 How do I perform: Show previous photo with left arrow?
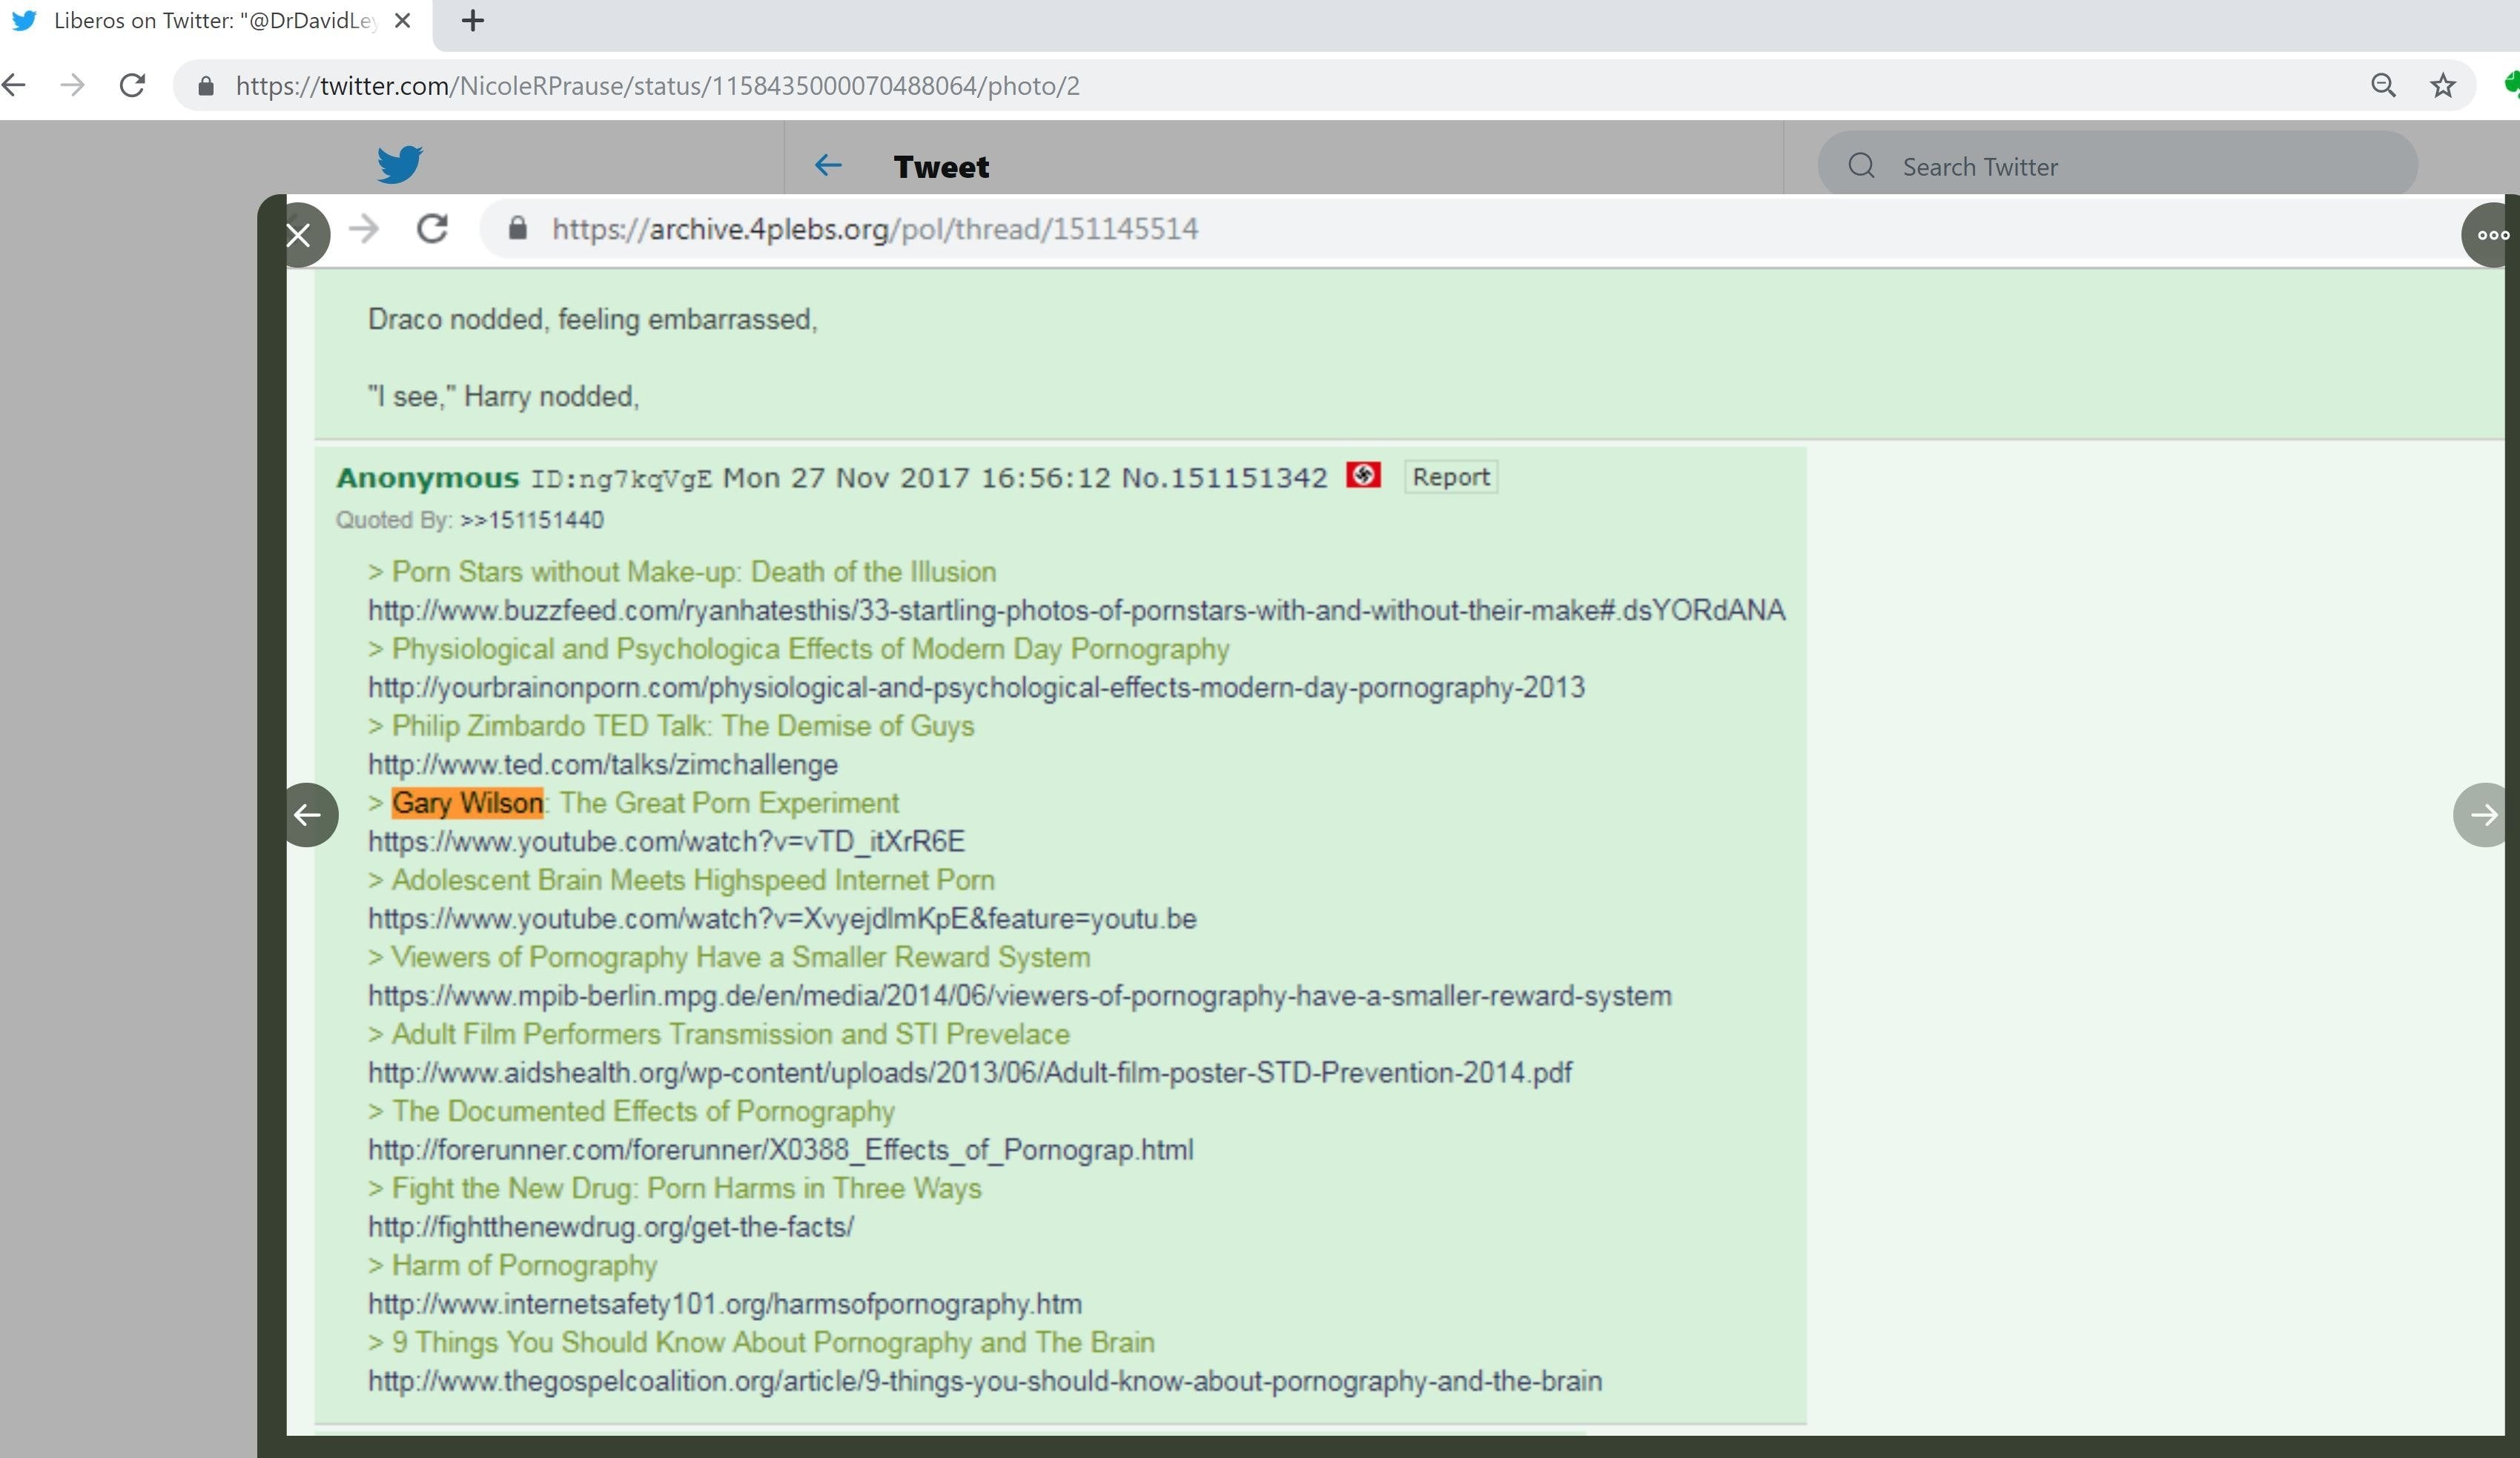[307, 815]
